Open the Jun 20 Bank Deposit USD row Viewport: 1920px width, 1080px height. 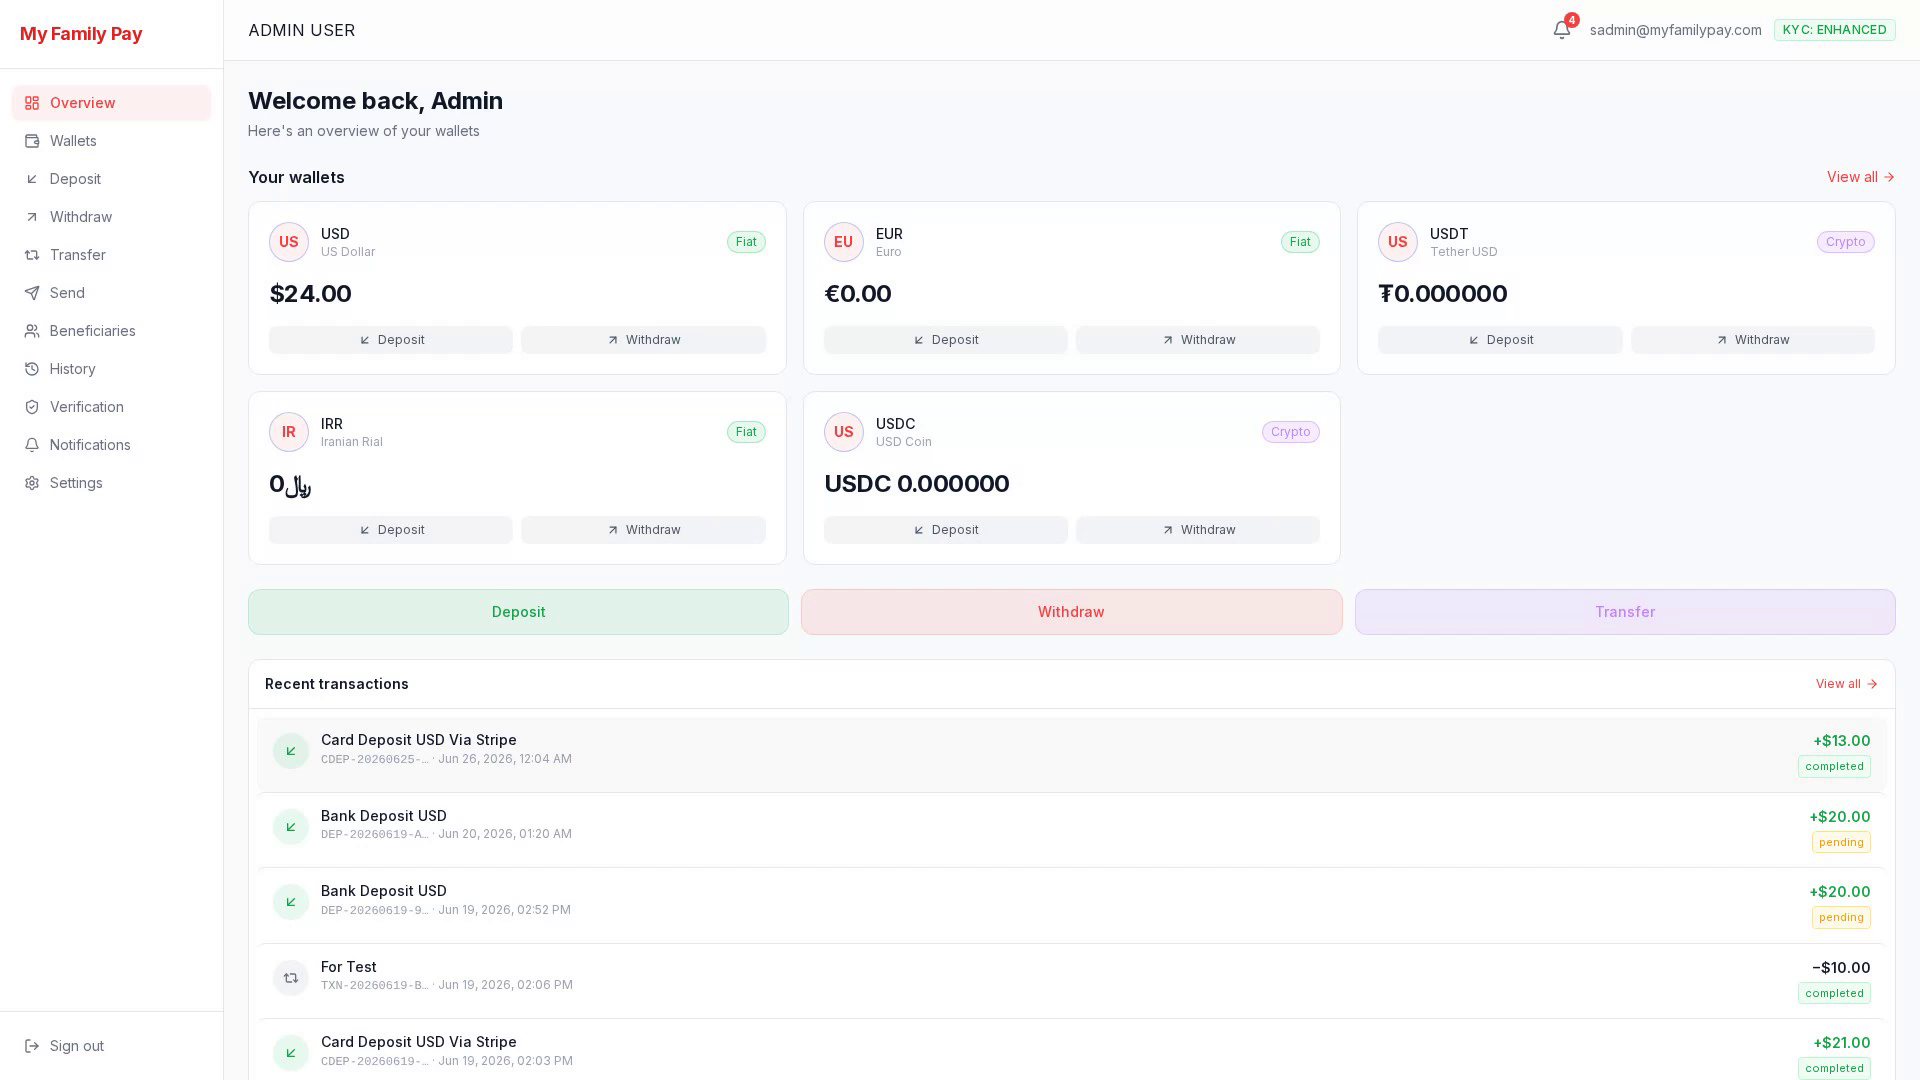1071,830
